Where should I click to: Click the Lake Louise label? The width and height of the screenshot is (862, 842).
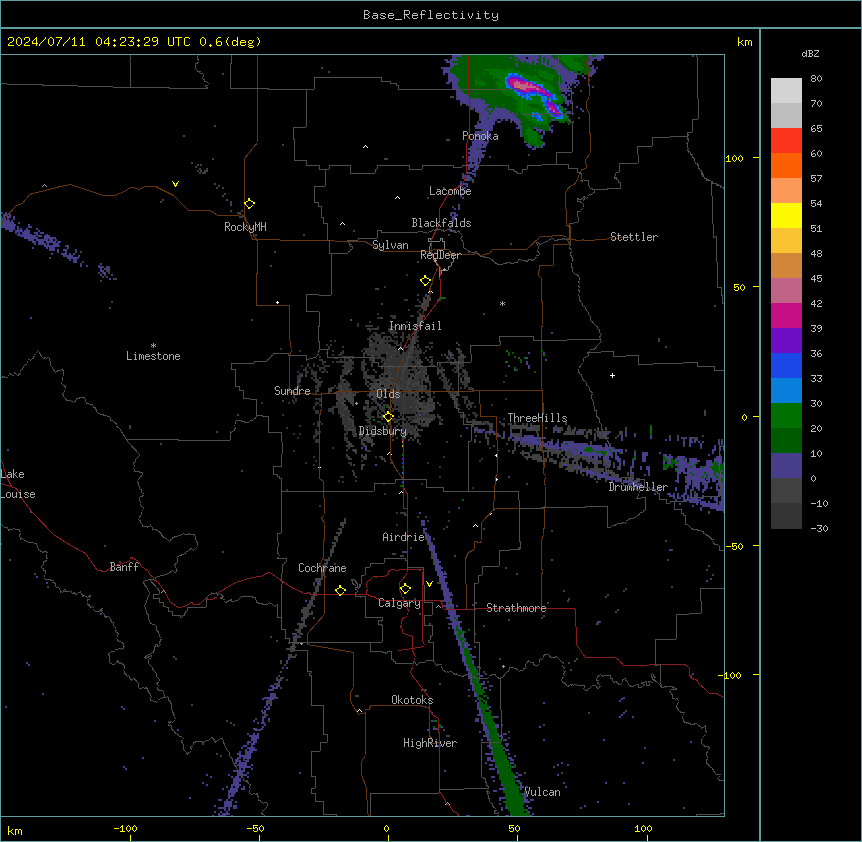(18, 484)
